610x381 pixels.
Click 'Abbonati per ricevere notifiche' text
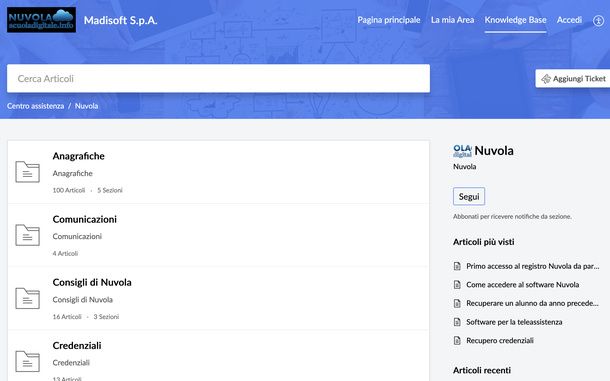[x=512, y=216]
